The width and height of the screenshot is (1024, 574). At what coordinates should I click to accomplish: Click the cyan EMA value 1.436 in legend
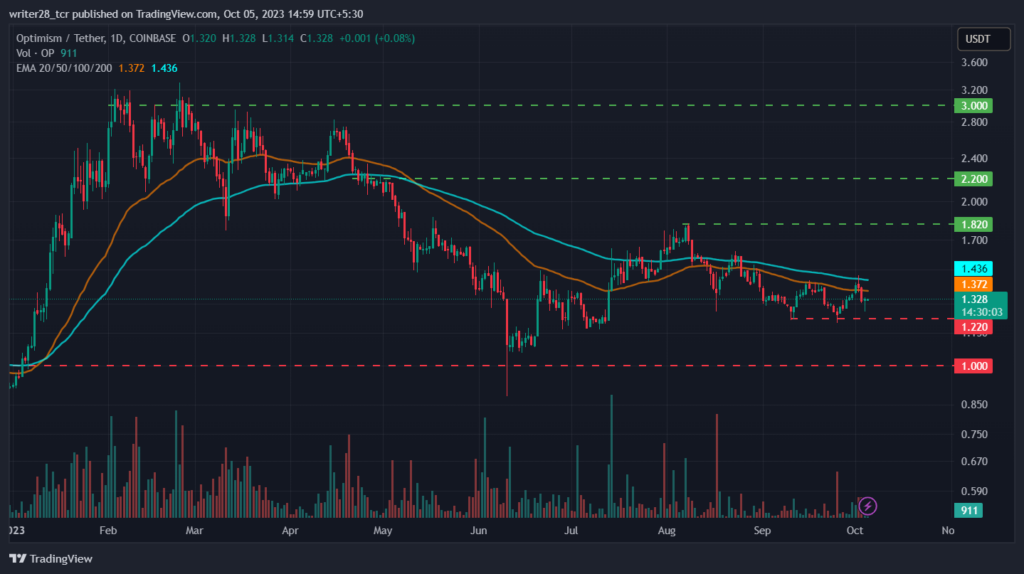pyautogui.click(x=164, y=68)
